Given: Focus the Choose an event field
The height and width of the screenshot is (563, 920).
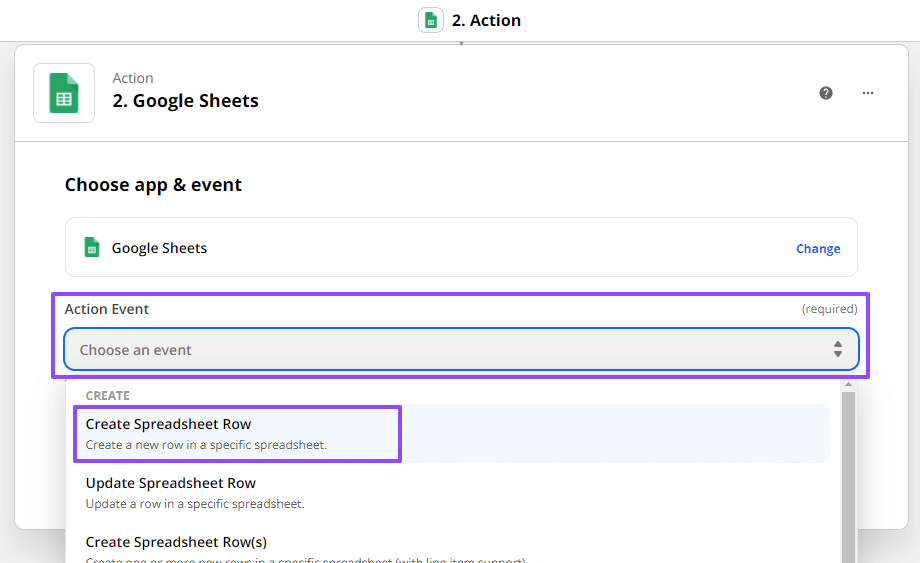Looking at the screenshot, I should [x=440, y=350].
